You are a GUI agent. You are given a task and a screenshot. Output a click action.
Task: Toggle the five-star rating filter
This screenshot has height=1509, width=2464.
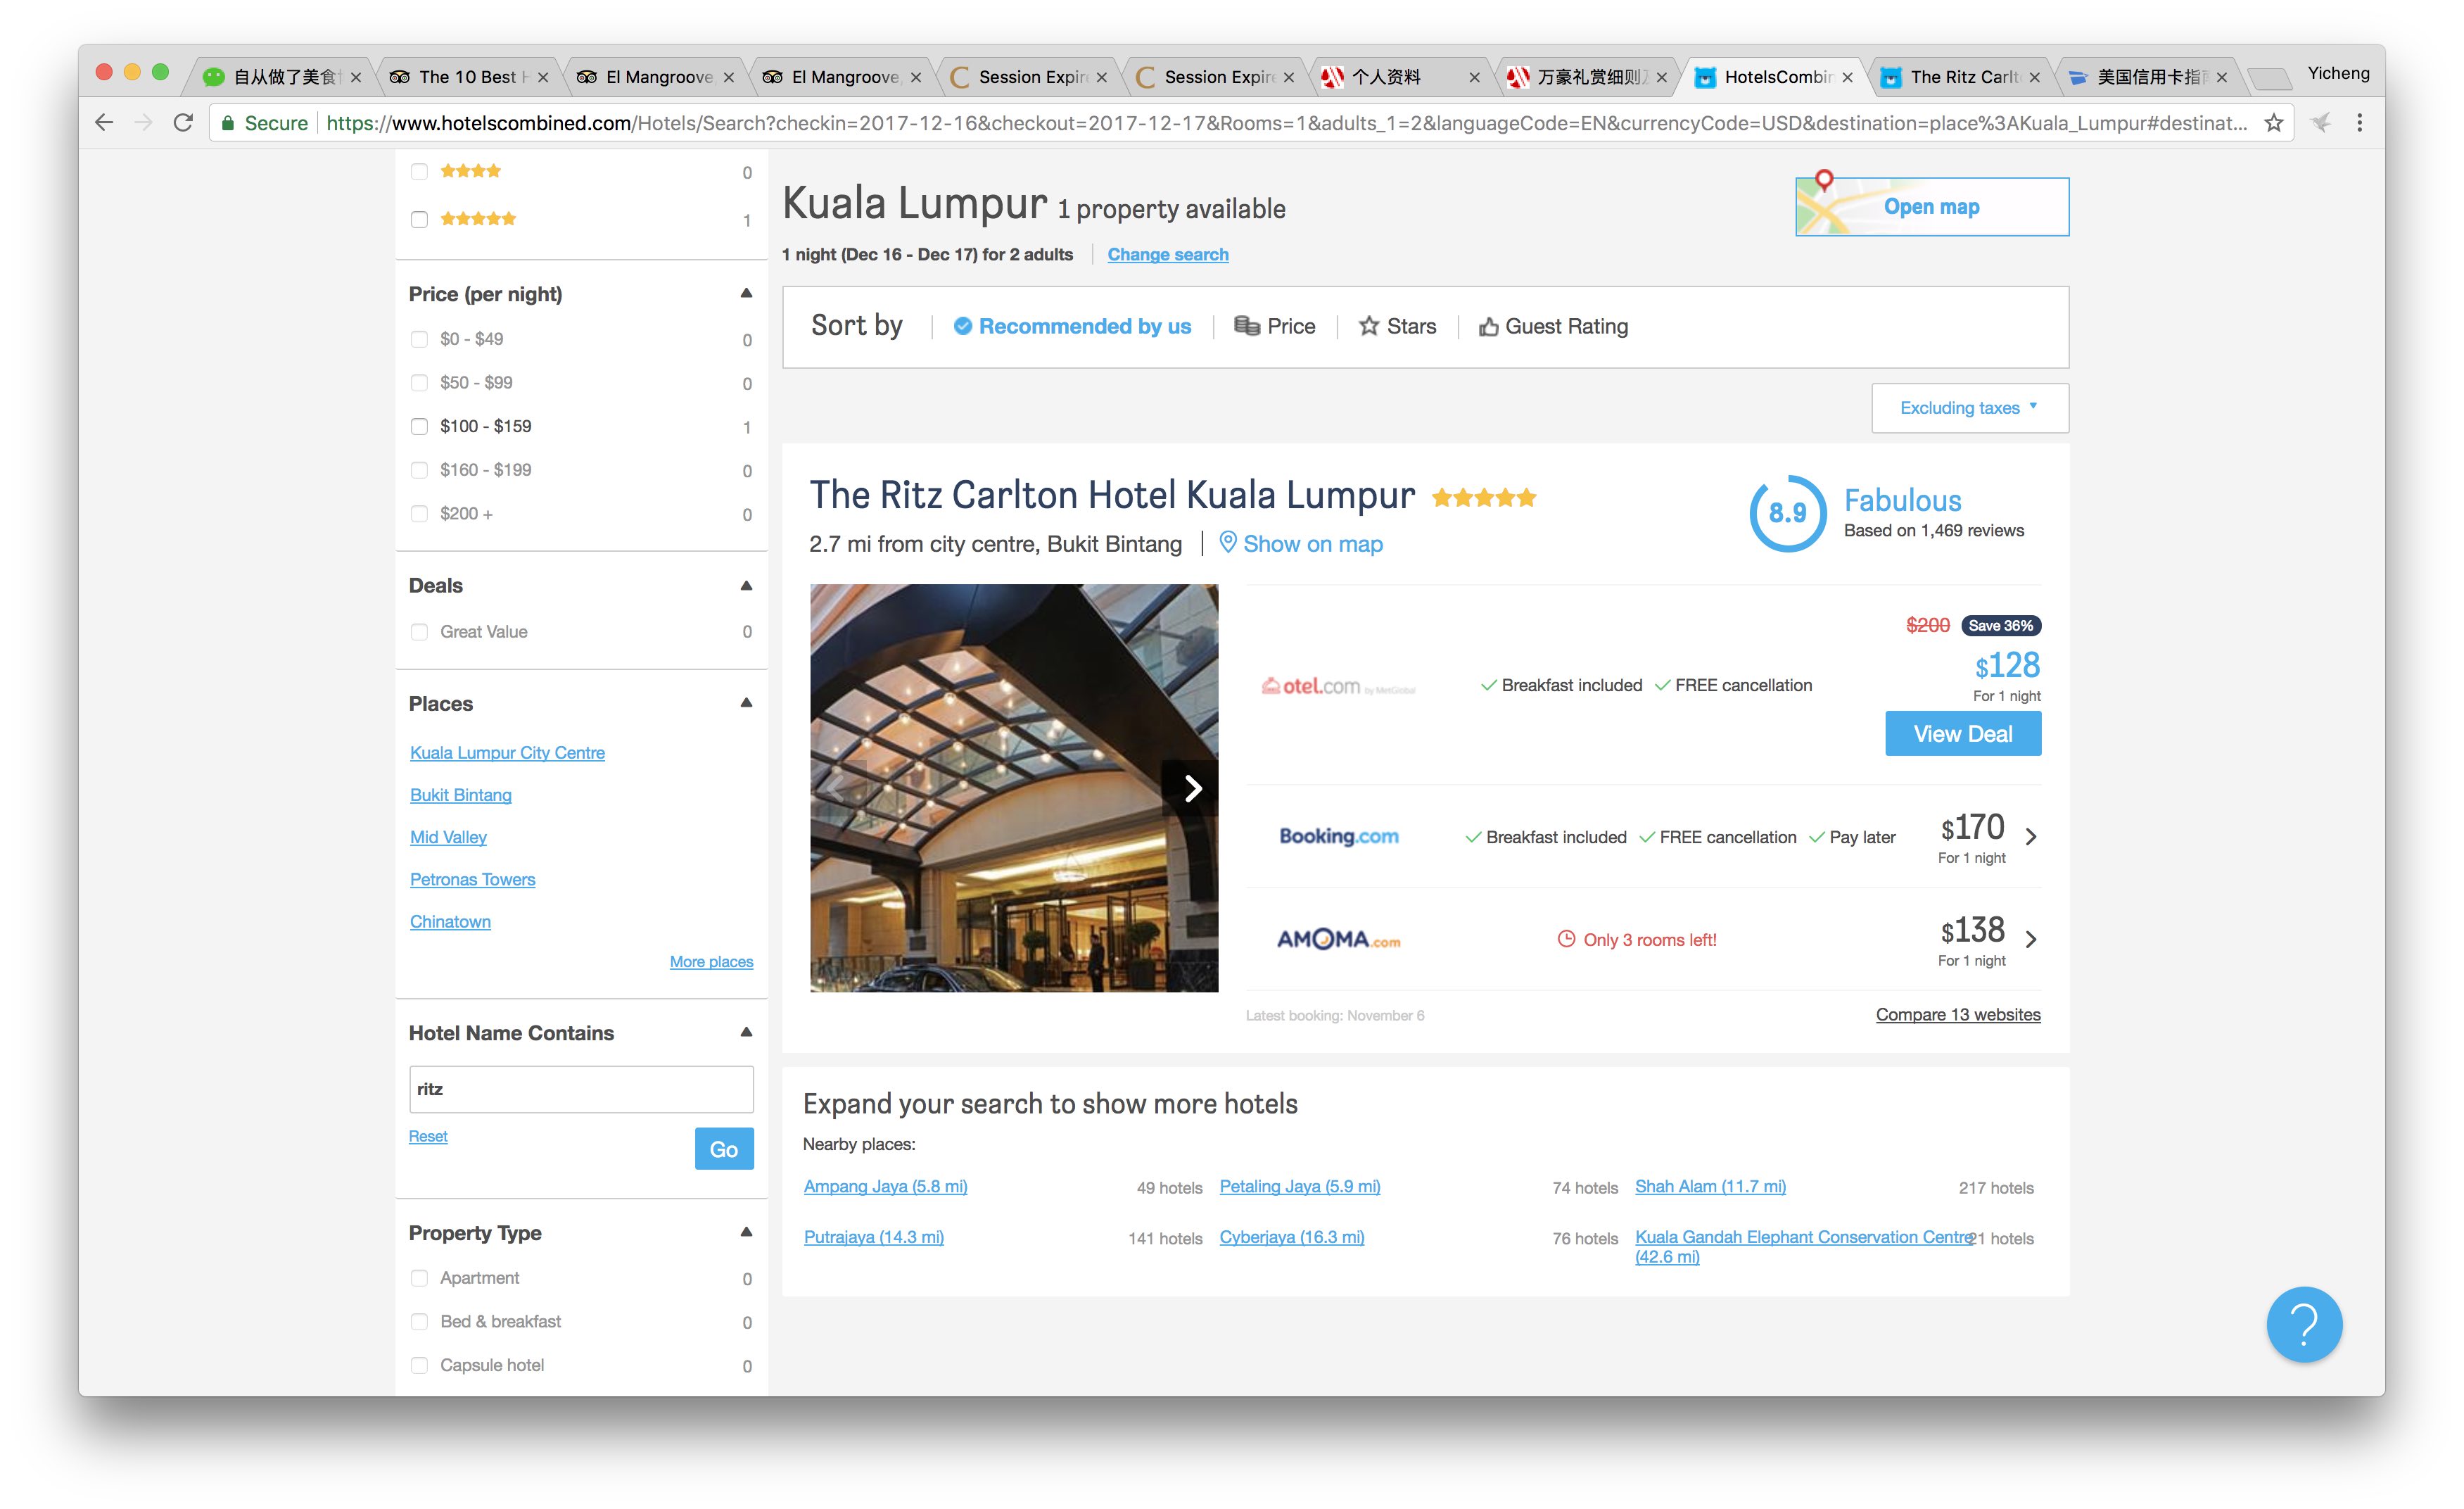419,220
